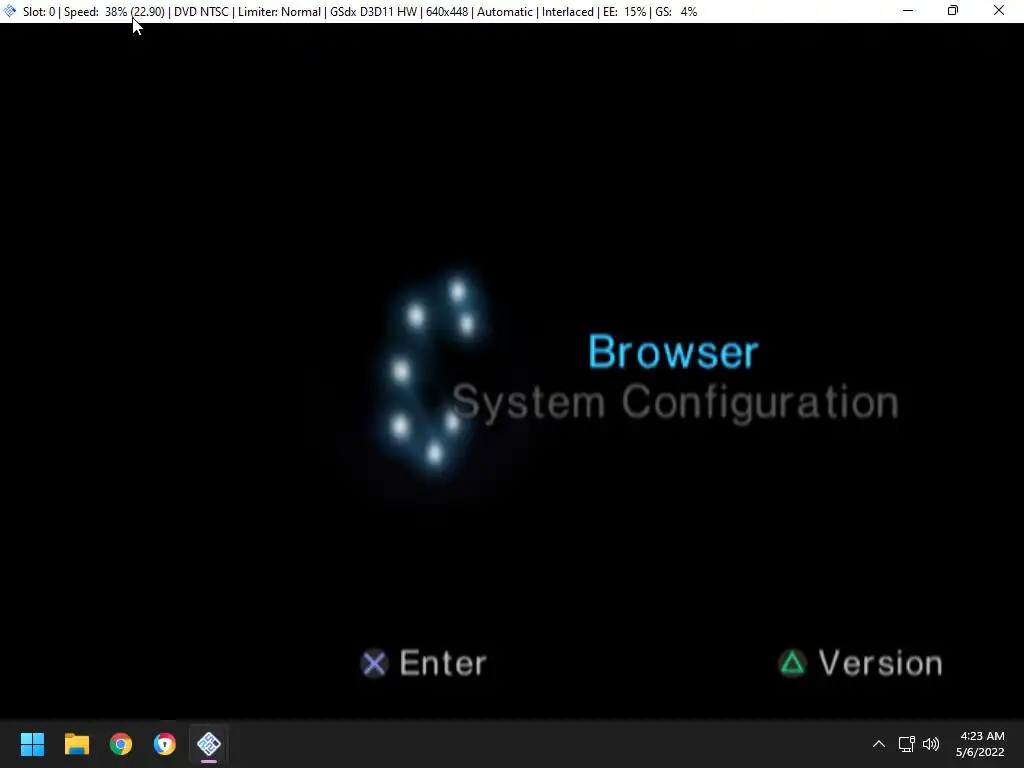
Task: Restore down the PCSX2 window
Action: pos(953,11)
